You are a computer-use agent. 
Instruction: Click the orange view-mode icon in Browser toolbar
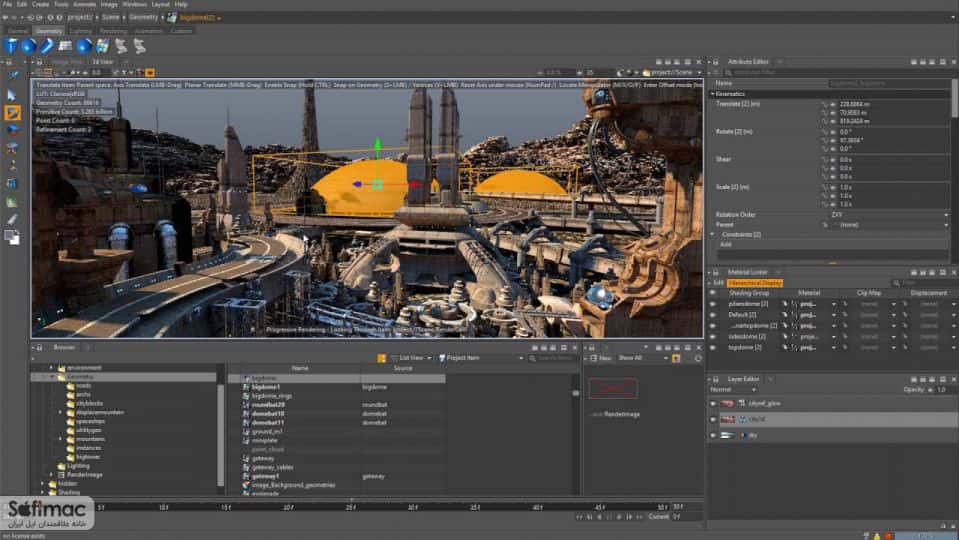(x=381, y=358)
